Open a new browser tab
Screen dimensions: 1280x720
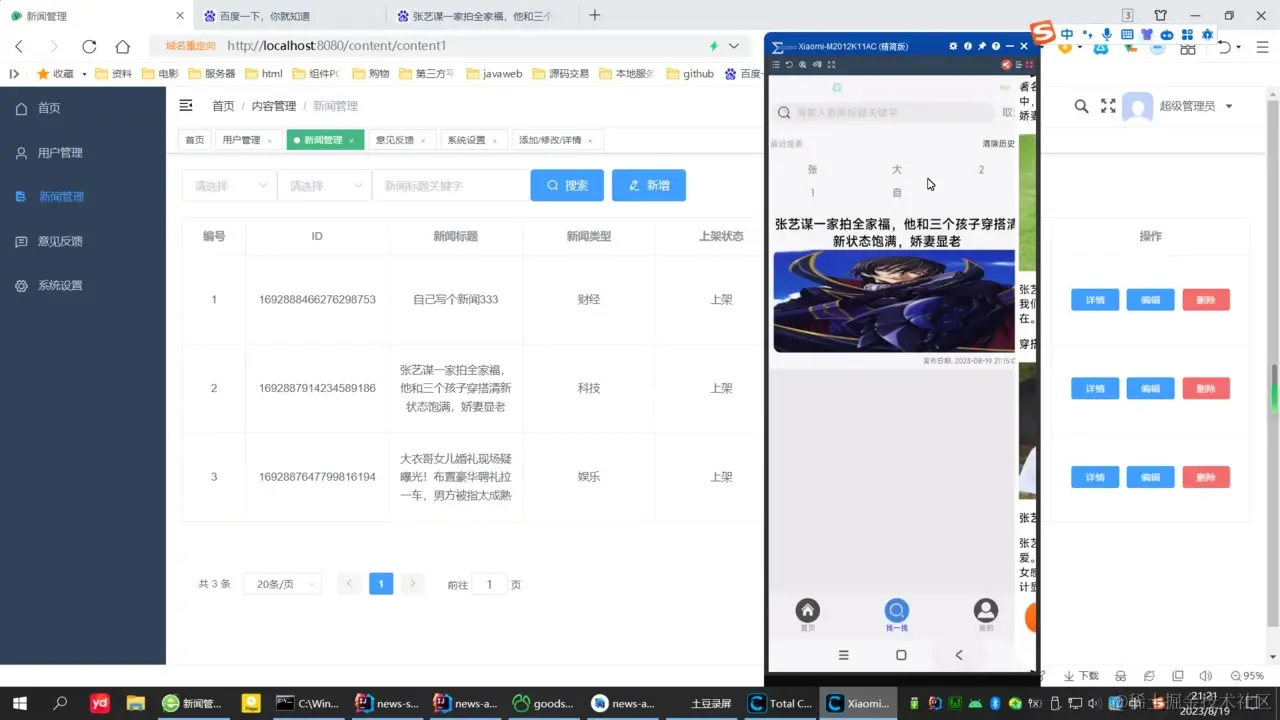pos(595,15)
